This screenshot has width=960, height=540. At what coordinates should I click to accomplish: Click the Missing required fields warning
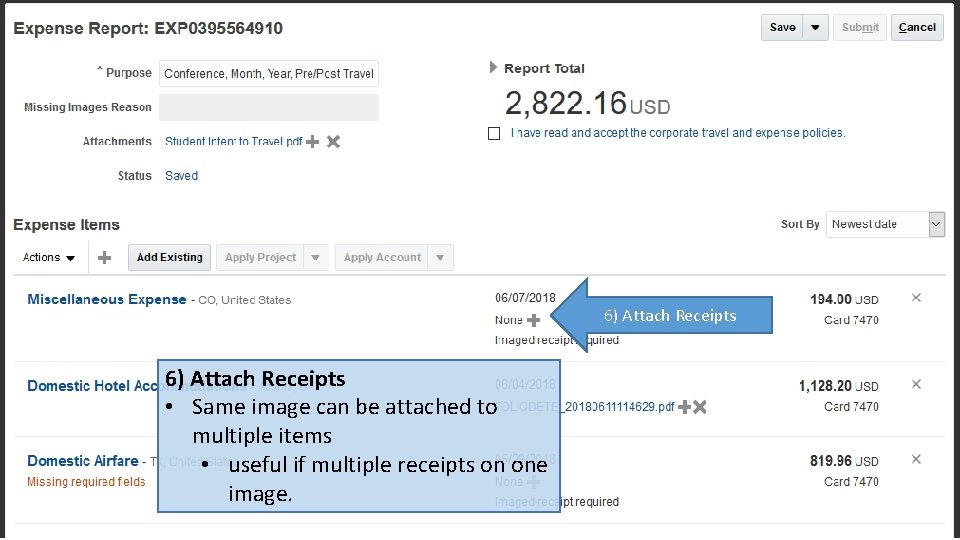pos(86,482)
